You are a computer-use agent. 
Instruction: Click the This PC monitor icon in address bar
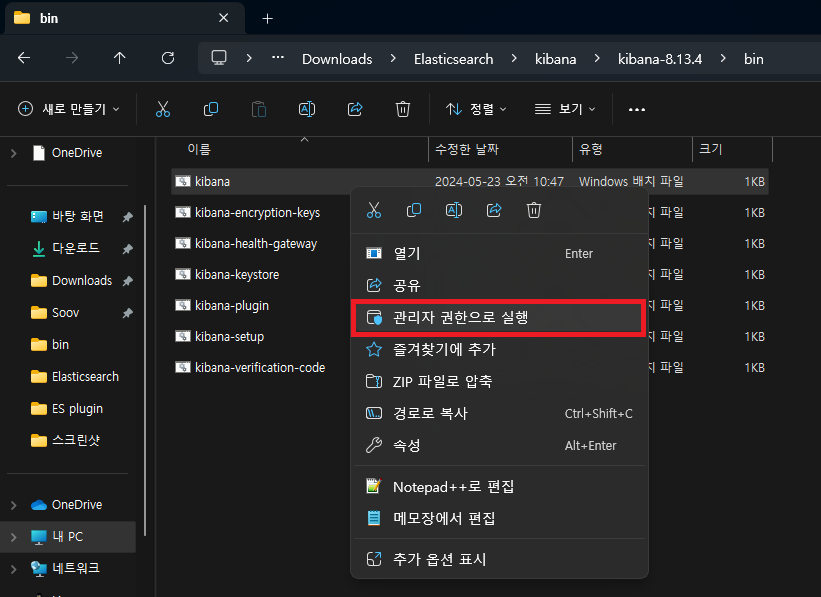pos(219,58)
